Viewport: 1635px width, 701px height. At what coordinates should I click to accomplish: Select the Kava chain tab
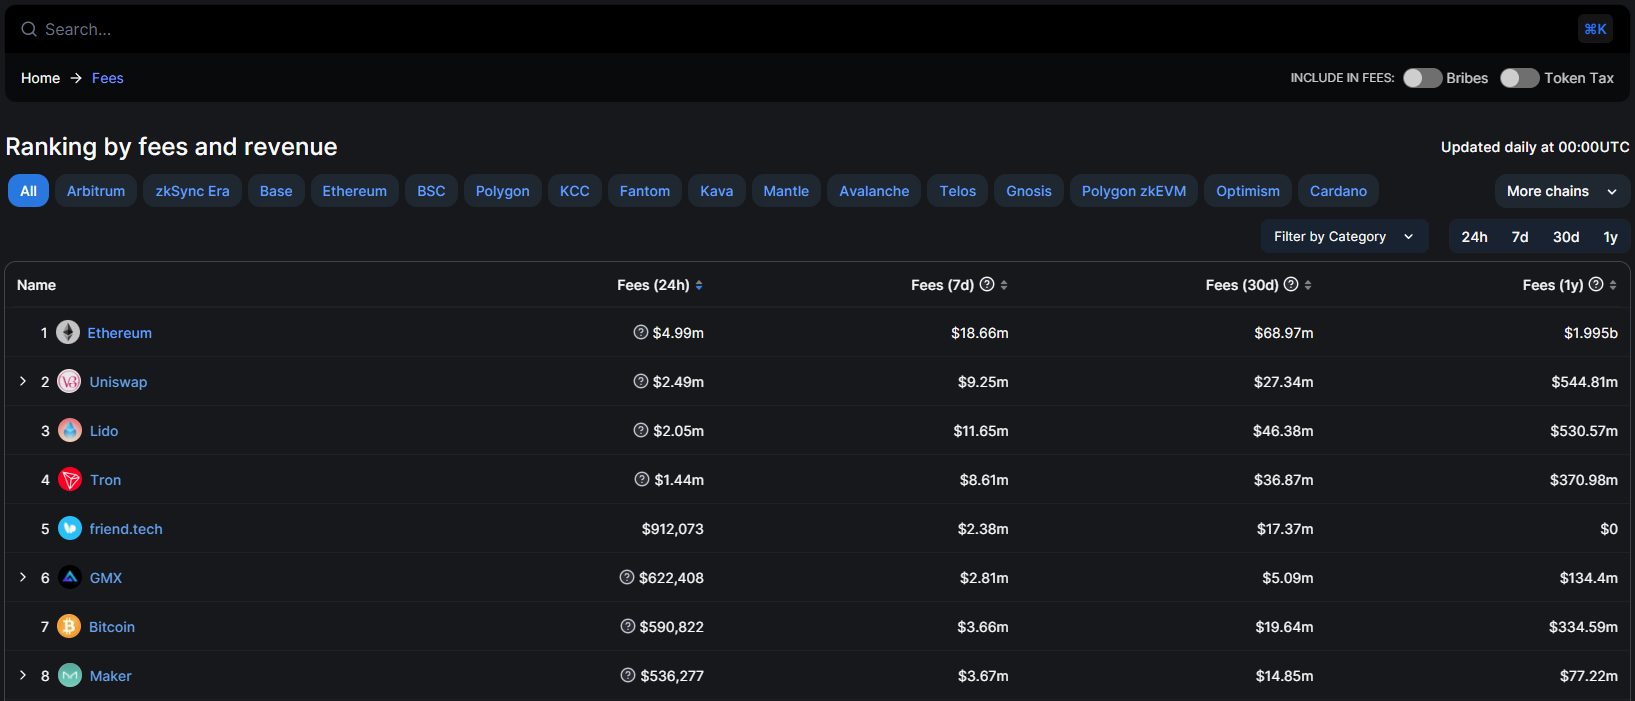717,191
